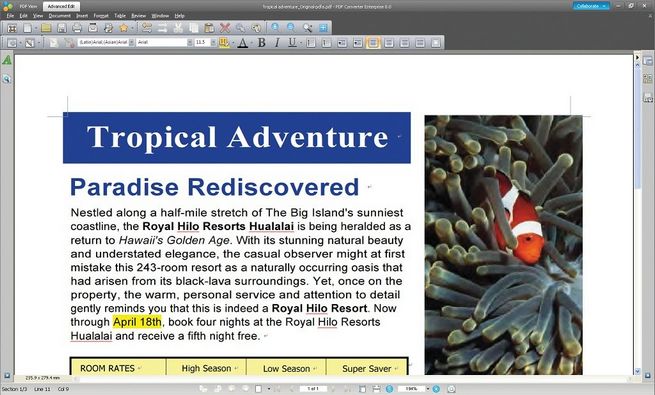The height and width of the screenshot is (395, 655).
Task: Open the favorites star dropdown arrow
Action: click(x=132, y=28)
